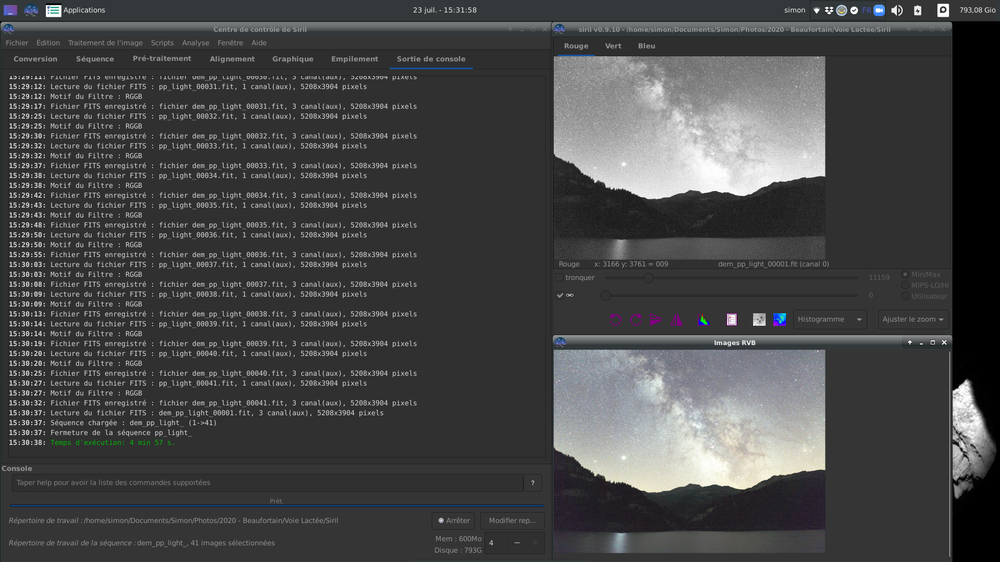Click the vertical mirror flip icon
1000x562 pixels.
click(677, 320)
